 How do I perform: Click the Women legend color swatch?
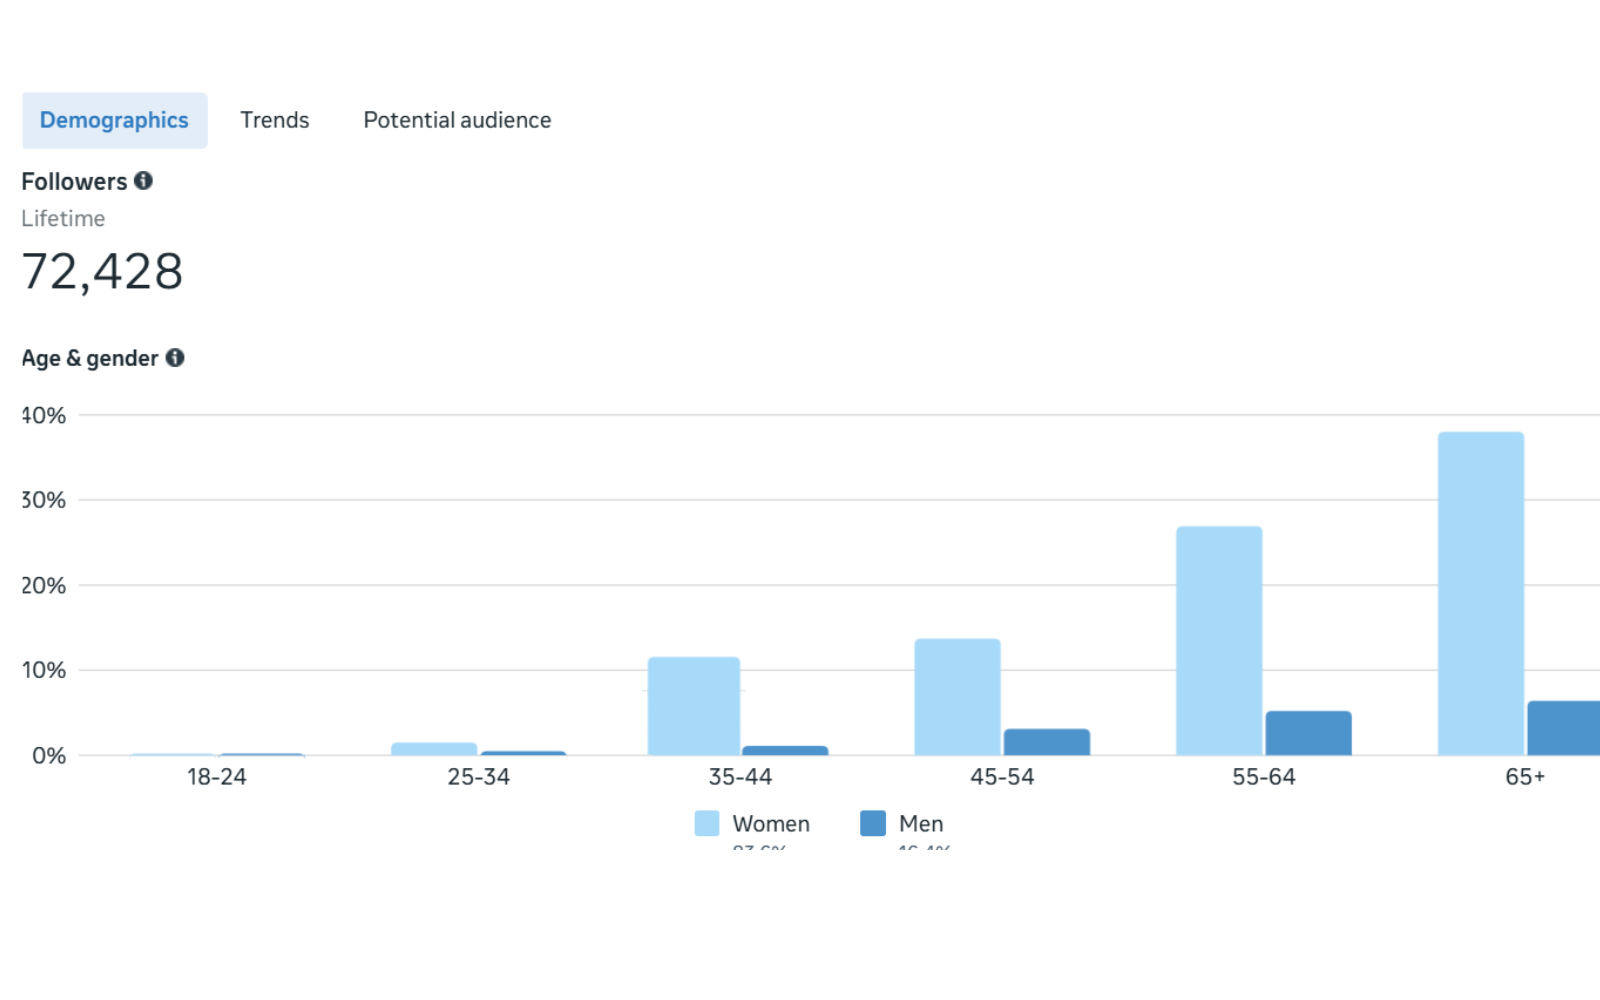[x=707, y=823]
